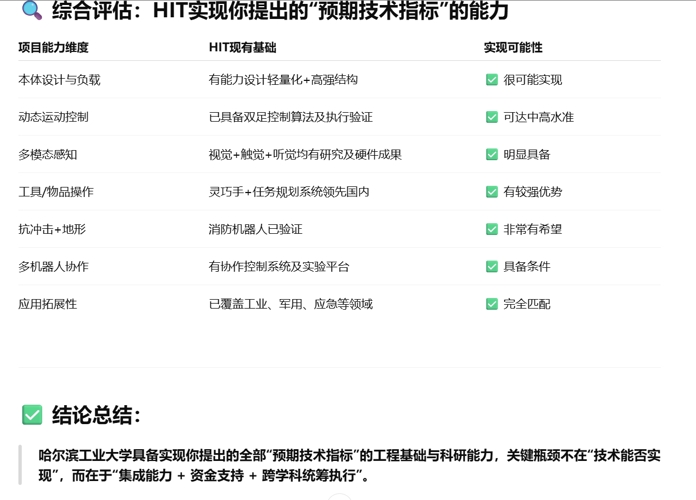Click the green check beside 很可能实现
This screenshot has width=696, height=500.
492,80
